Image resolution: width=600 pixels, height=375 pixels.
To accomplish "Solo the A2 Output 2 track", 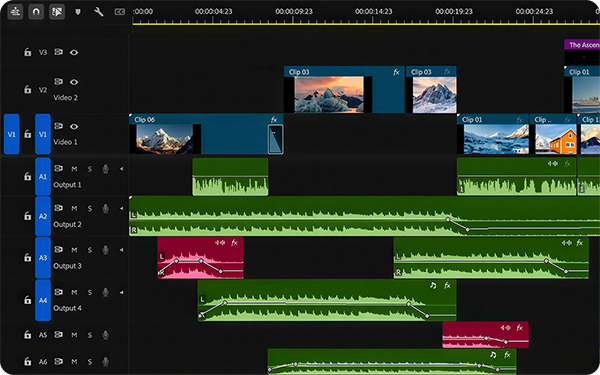I will pos(90,209).
